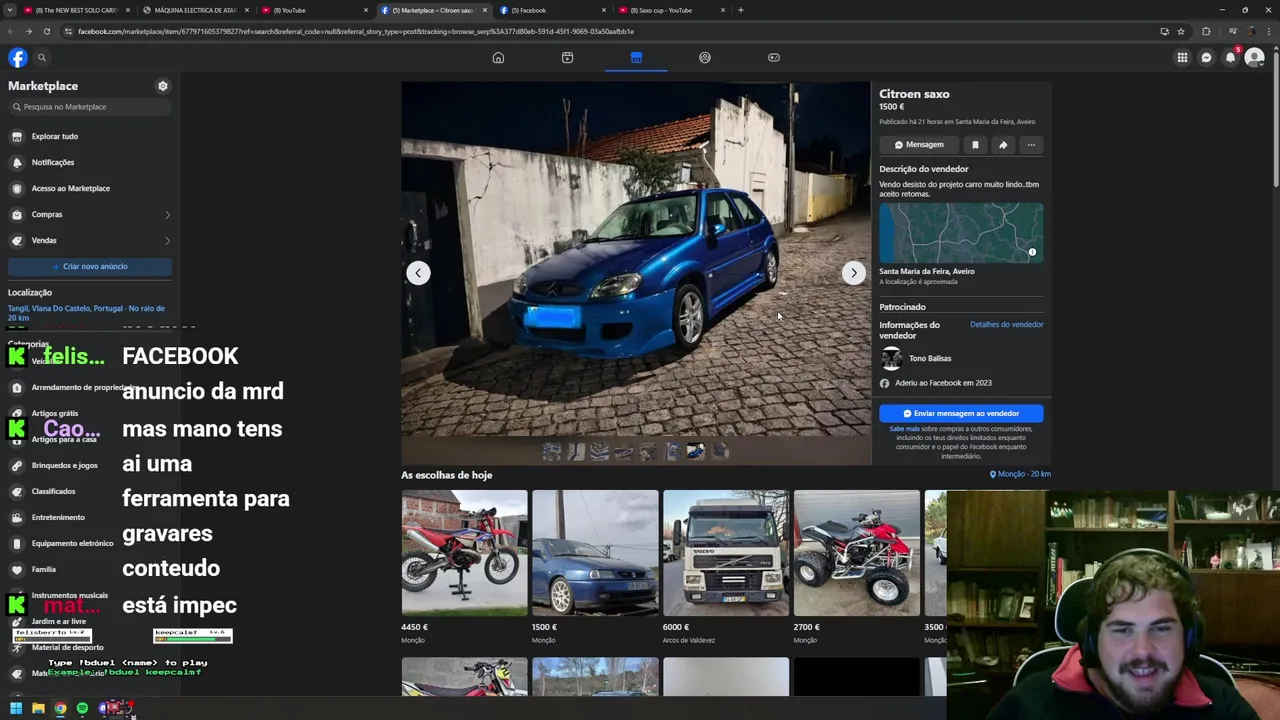Share the listing with arrow icon
Screen dimensions: 1280x720
(1003, 145)
